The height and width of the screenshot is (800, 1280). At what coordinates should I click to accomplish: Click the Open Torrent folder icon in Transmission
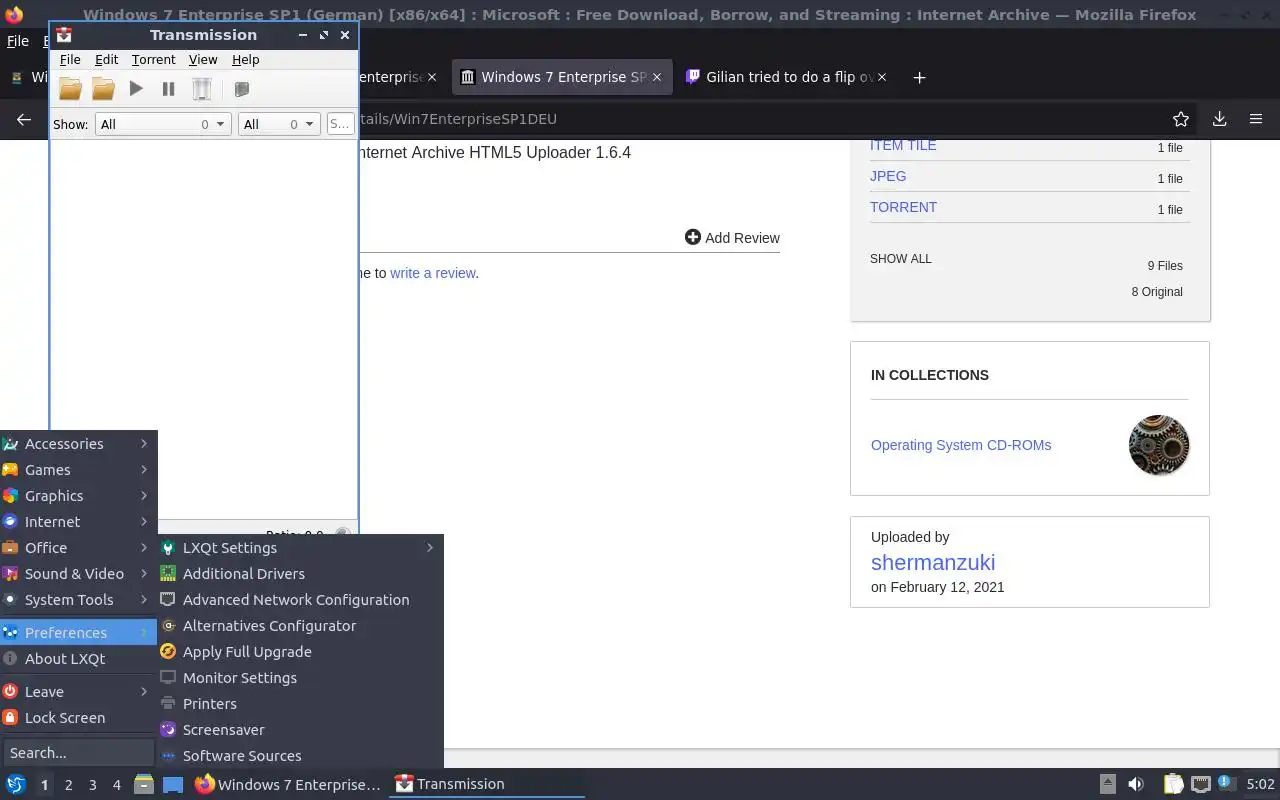[x=70, y=89]
